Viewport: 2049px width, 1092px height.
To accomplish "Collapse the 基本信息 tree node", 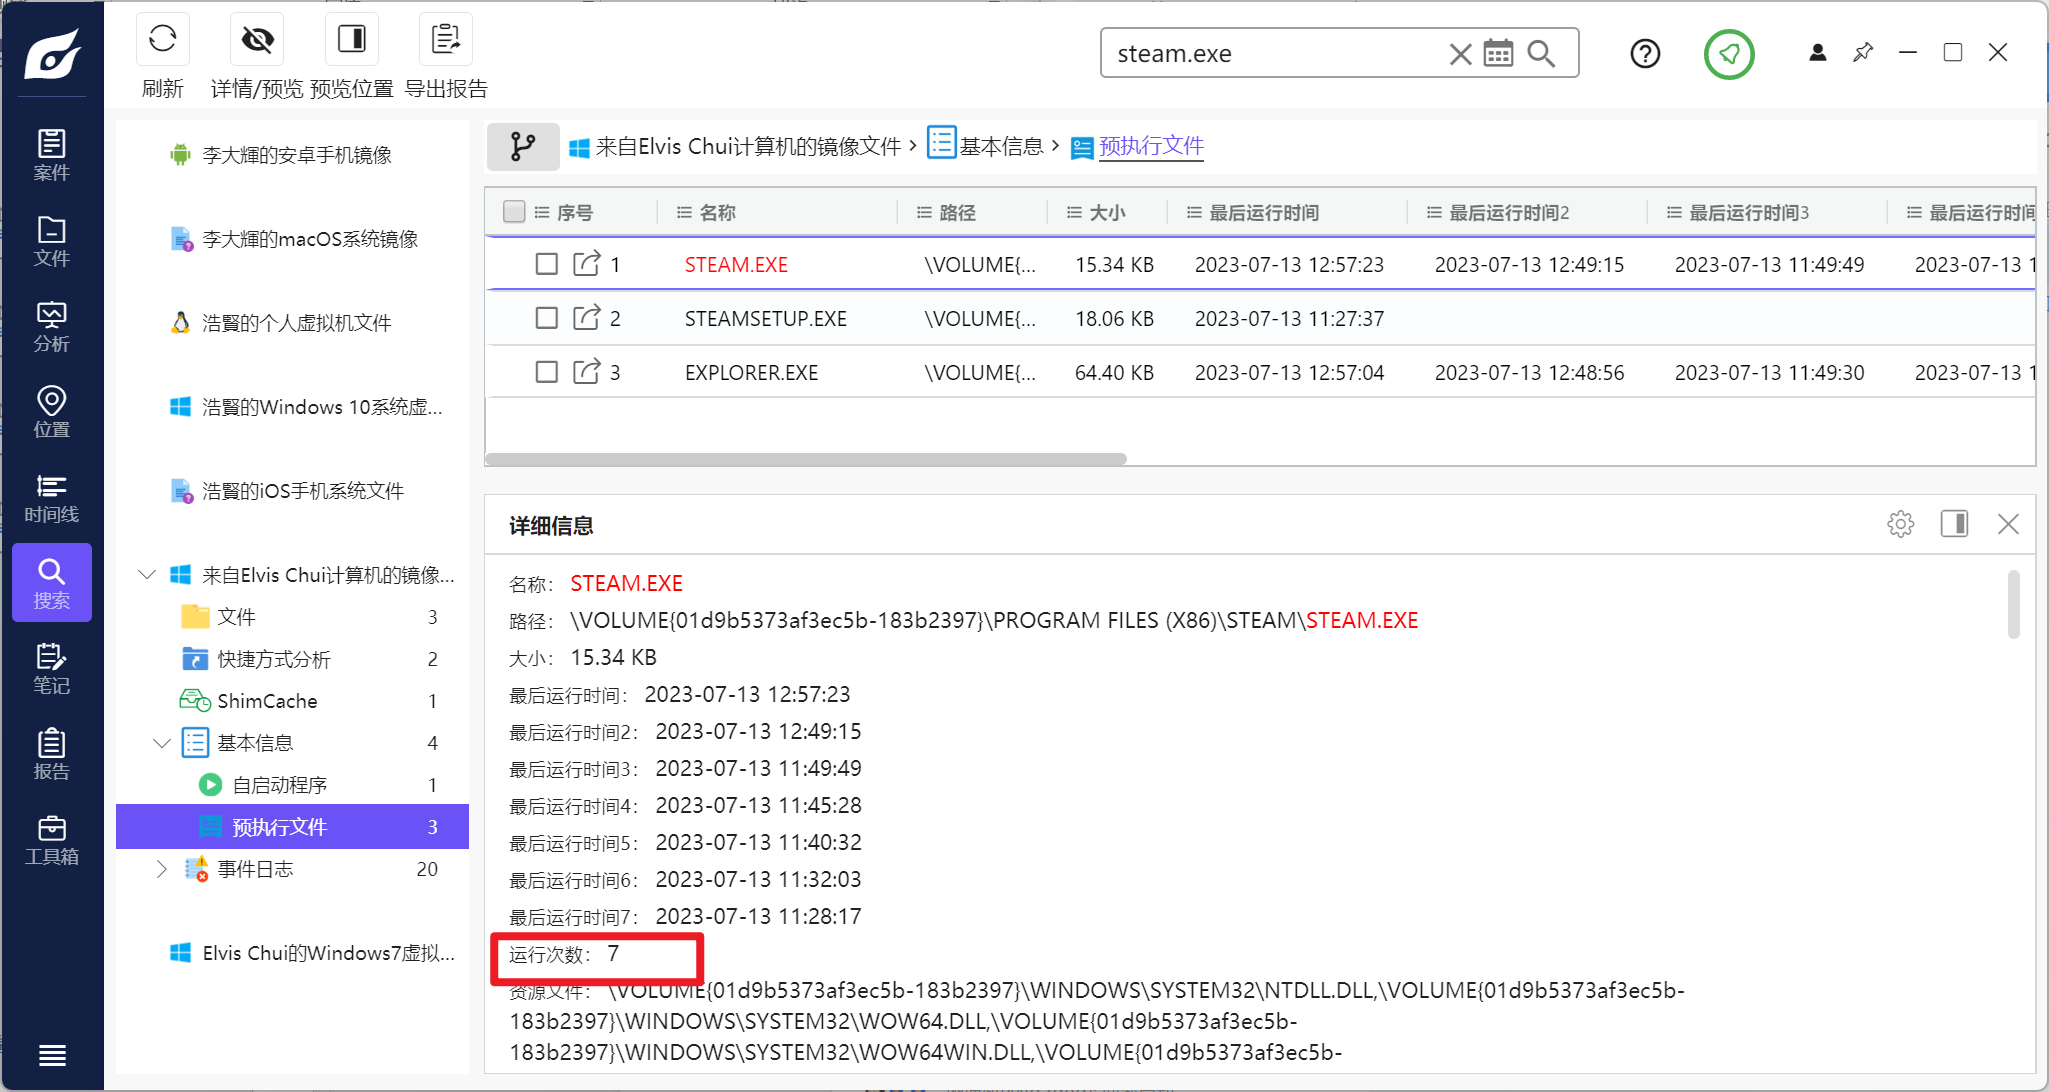I will [162, 743].
